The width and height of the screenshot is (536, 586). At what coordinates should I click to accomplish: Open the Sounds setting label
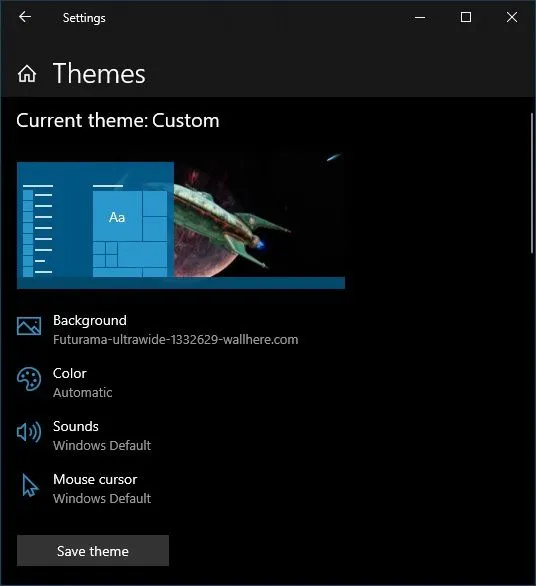click(76, 426)
